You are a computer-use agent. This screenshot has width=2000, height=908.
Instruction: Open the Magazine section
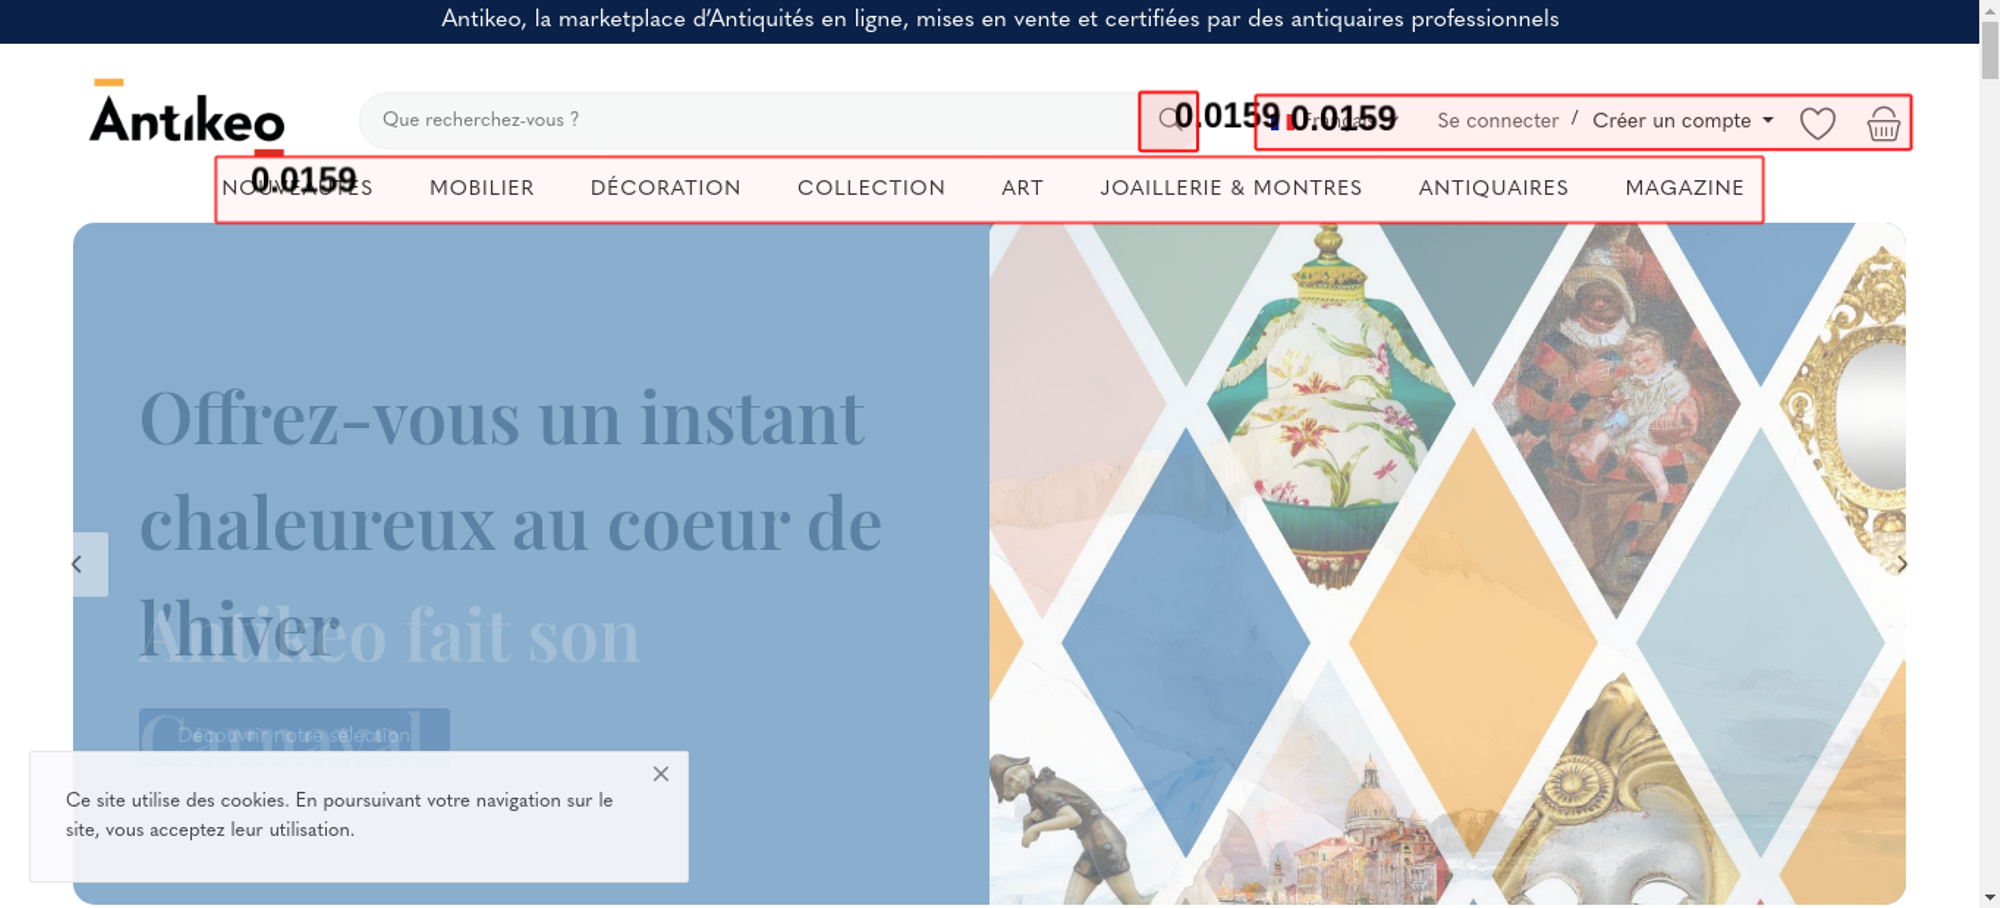tap(1684, 188)
